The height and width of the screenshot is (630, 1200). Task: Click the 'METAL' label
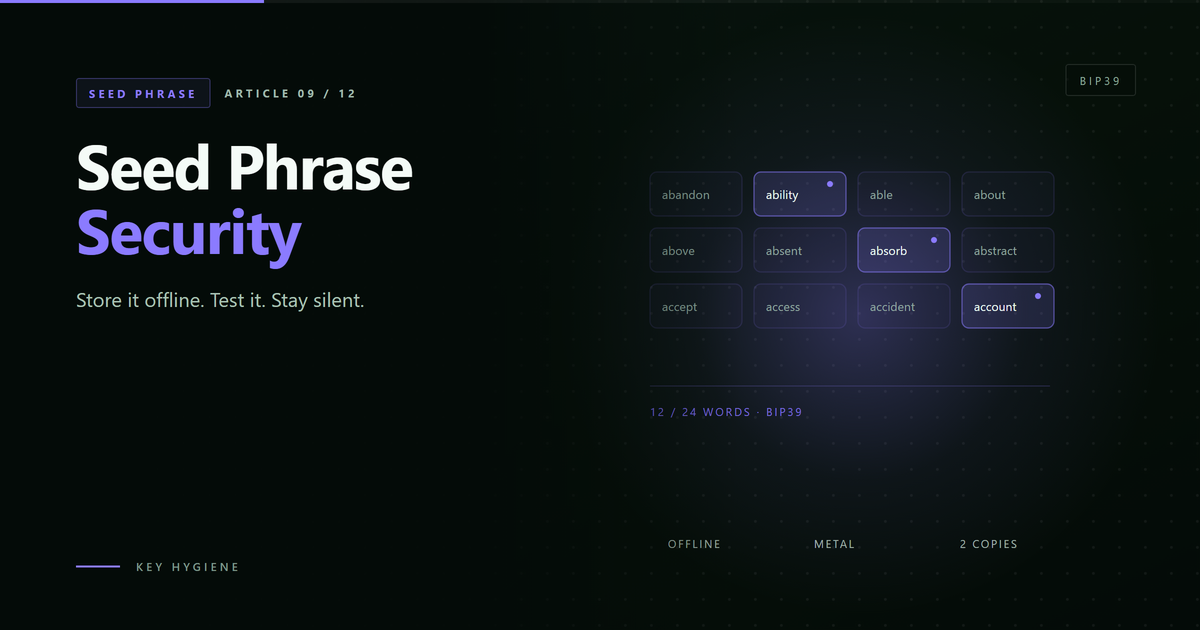click(834, 544)
